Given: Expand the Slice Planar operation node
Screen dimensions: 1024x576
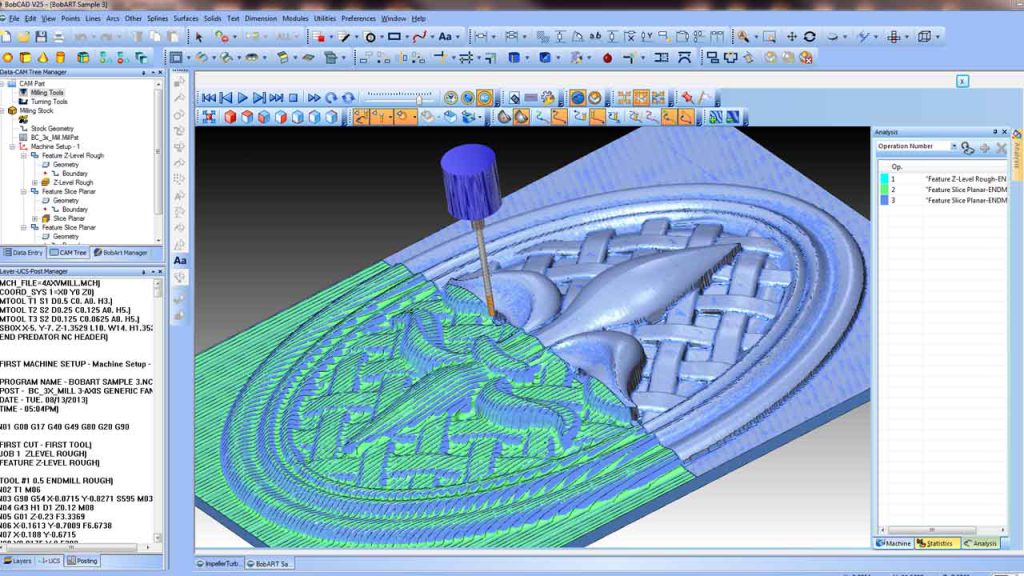Looking at the screenshot, I should [x=35, y=219].
